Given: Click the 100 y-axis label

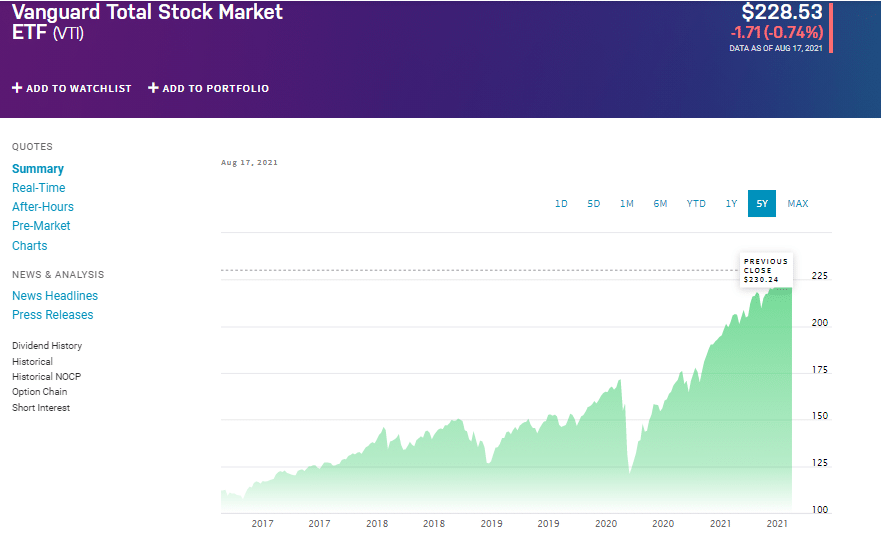Looking at the screenshot, I should click(820, 509).
